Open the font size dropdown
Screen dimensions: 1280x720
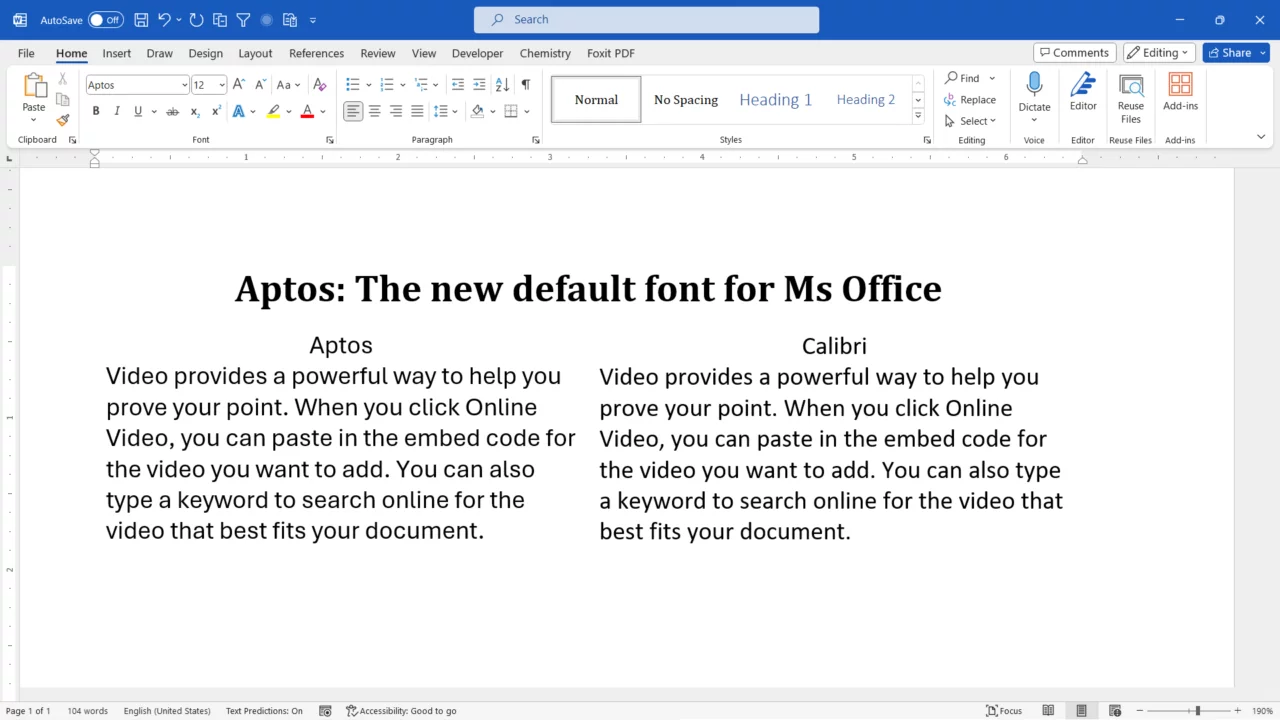pos(220,84)
